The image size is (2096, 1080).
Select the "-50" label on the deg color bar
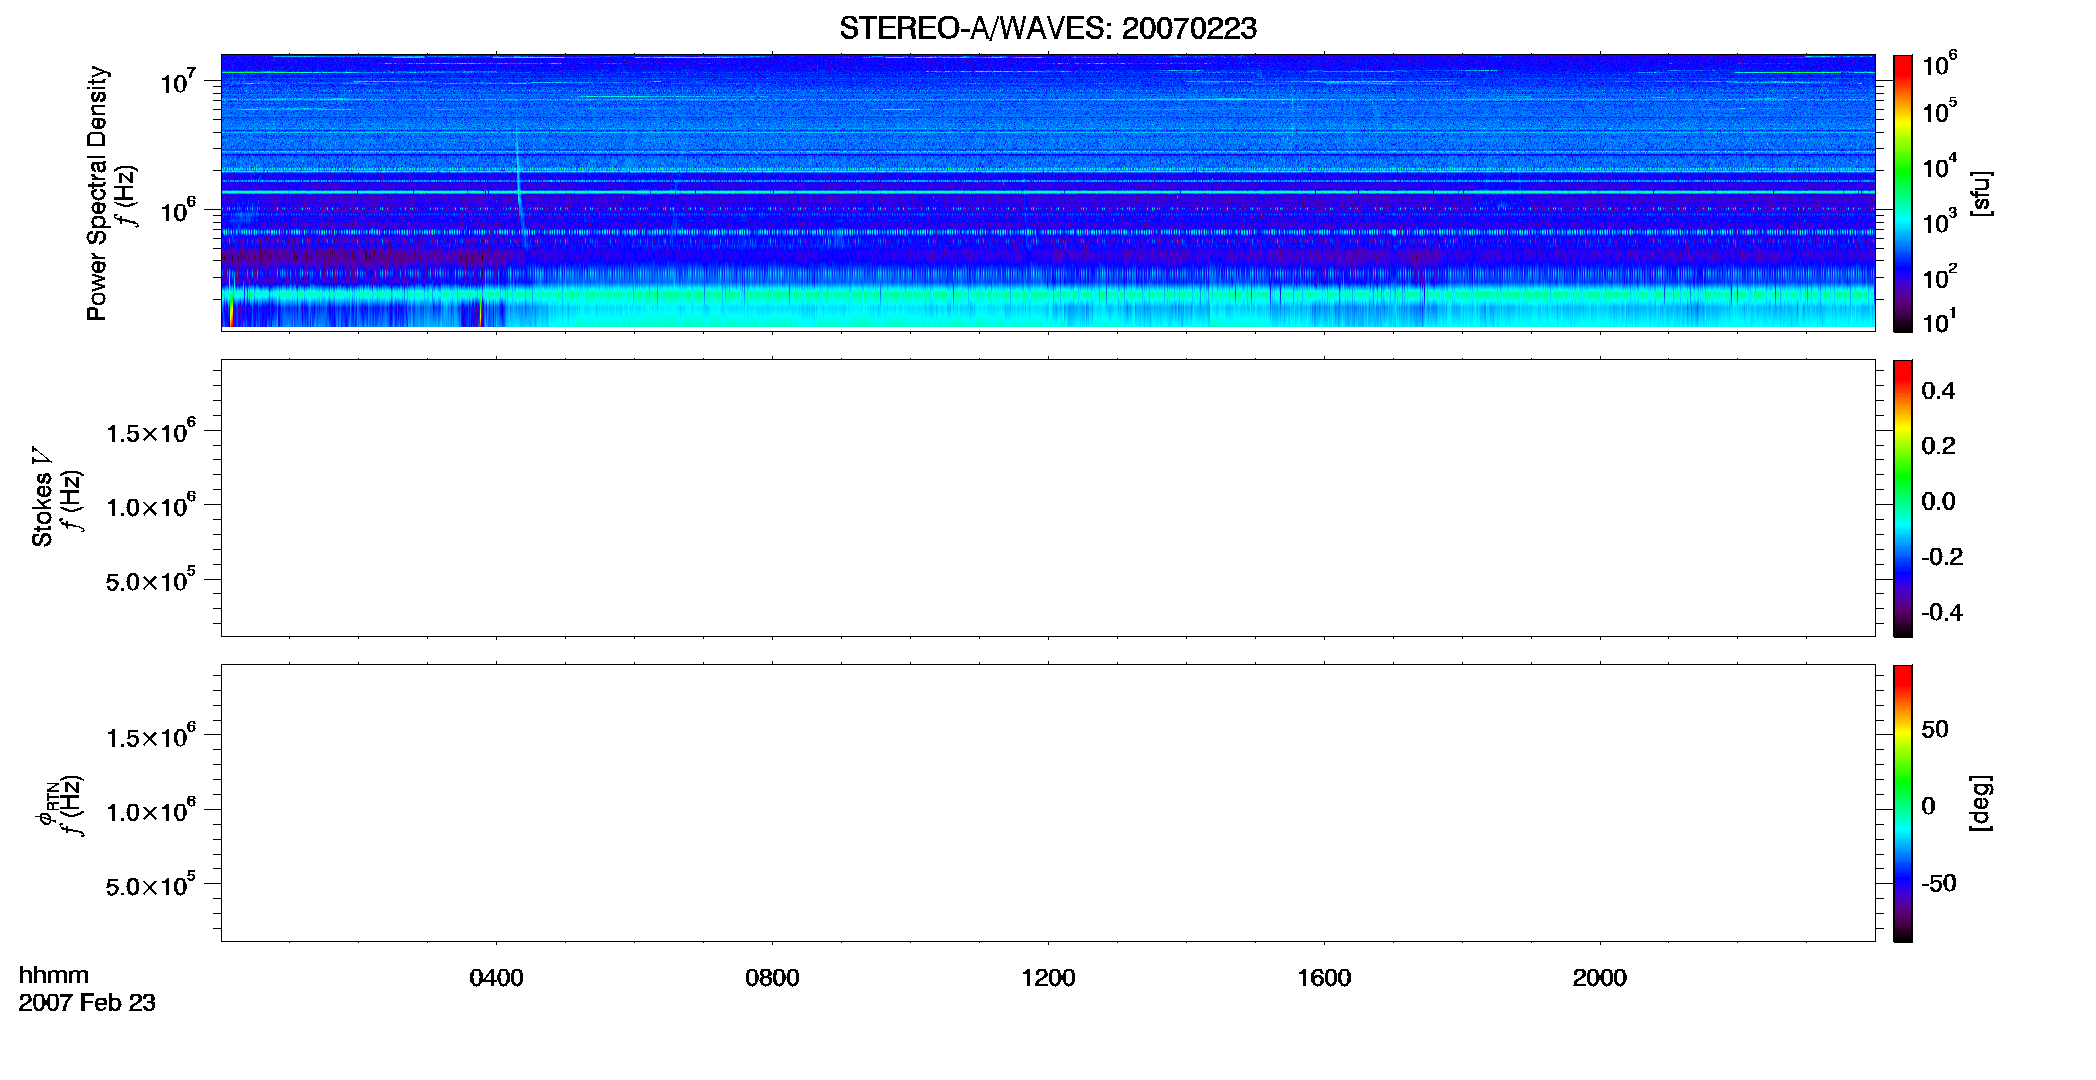point(1939,883)
